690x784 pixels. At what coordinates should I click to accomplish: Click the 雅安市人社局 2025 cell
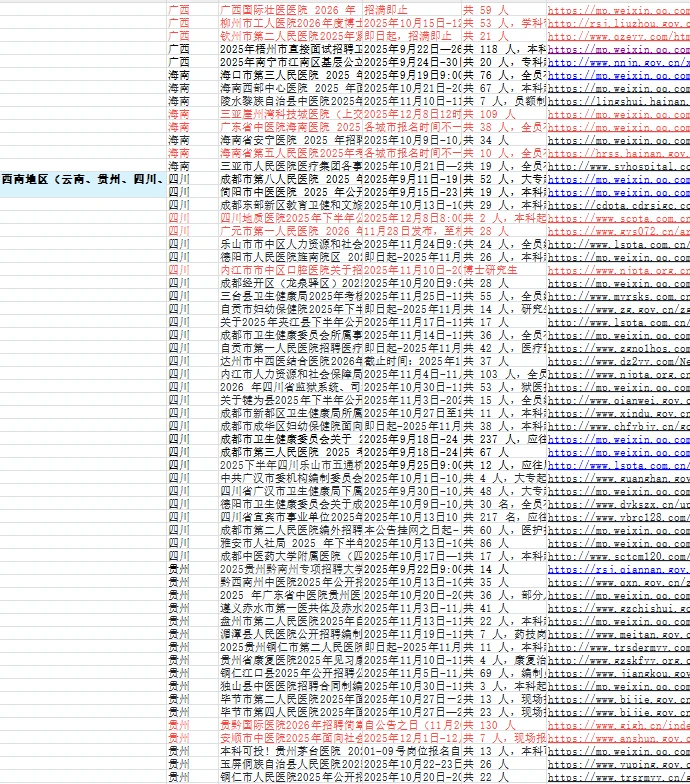coord(291,543)
